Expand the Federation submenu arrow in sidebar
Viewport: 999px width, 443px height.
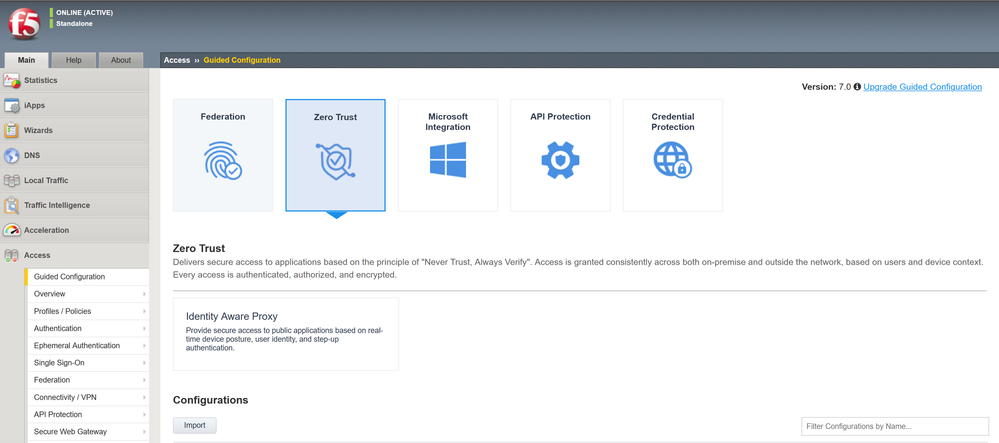click(144, 380)
